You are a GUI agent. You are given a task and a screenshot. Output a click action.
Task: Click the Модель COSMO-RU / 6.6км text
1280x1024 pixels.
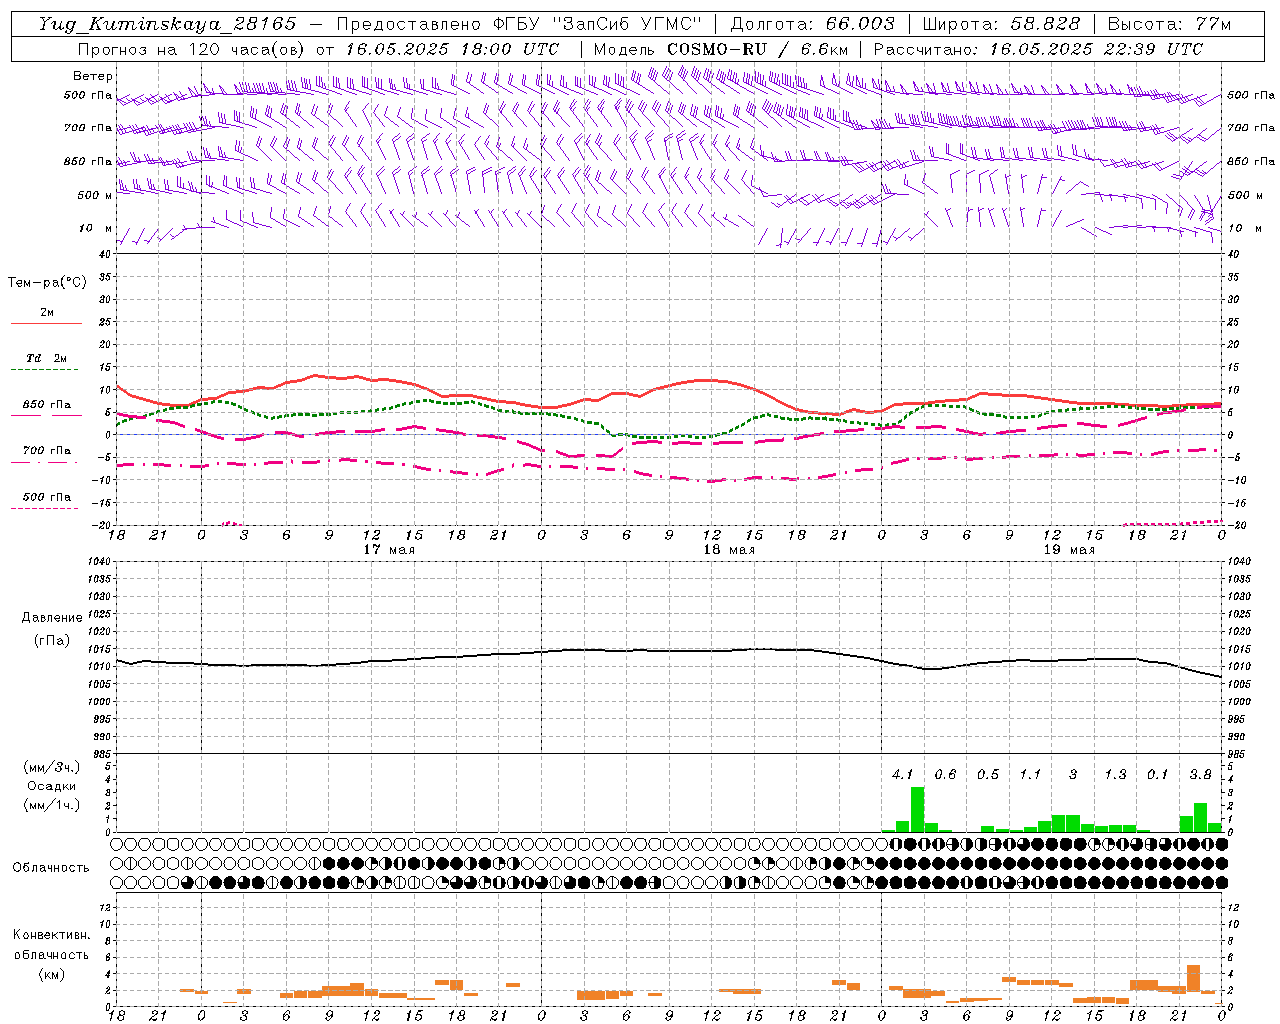pyautogui.click(x=721, y=49)
